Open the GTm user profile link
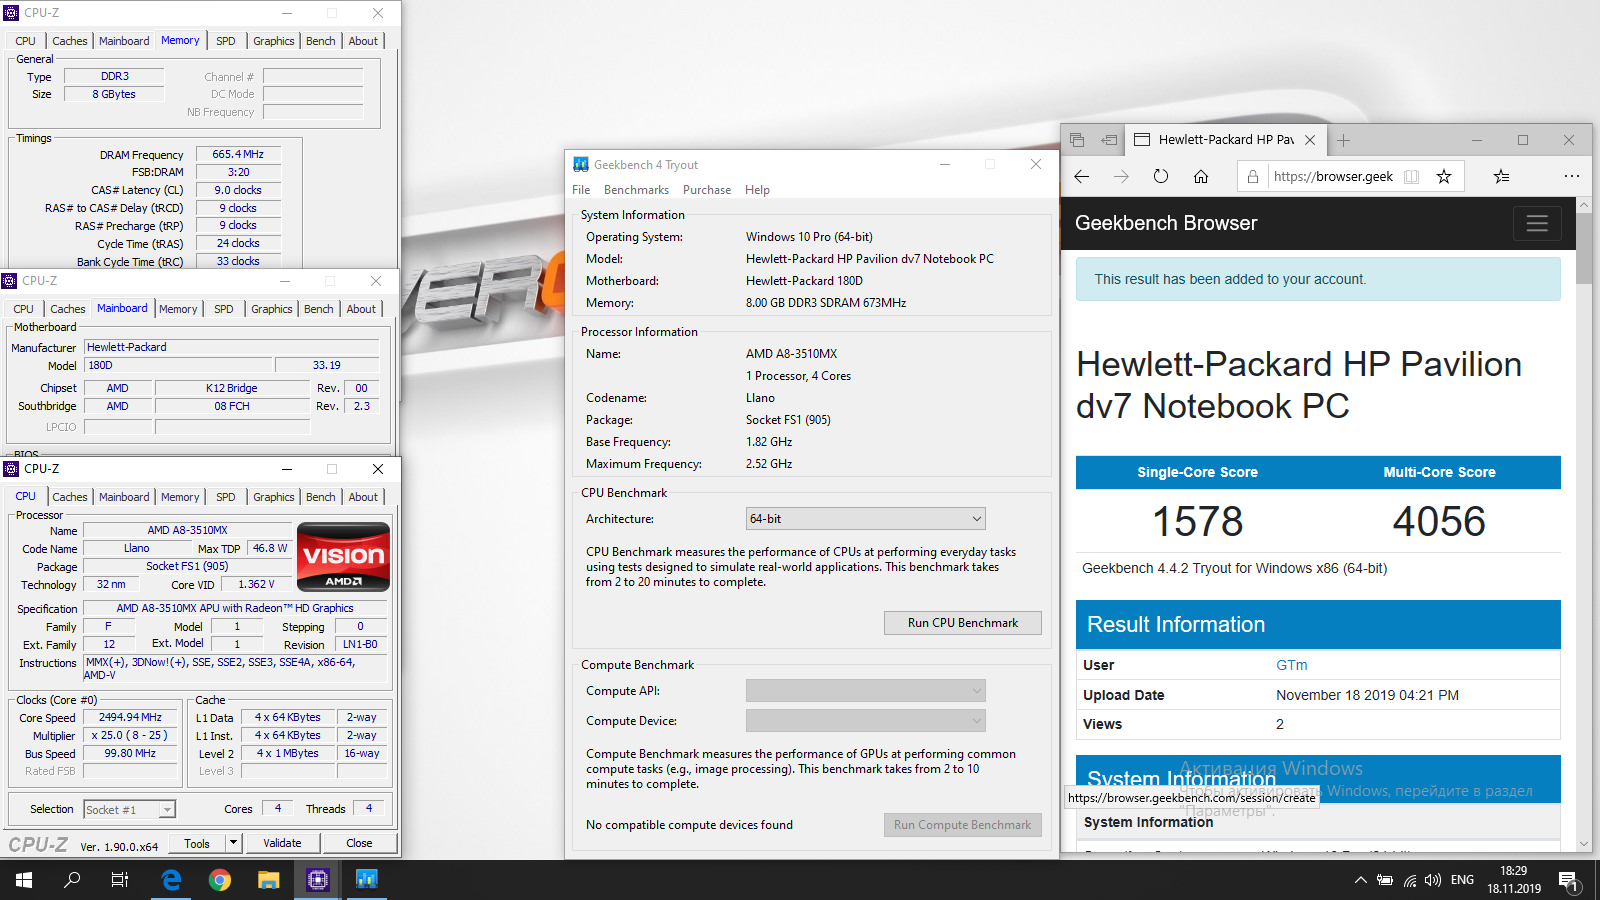Viewport: 1600px width, 900px height. coord(1291,665)
